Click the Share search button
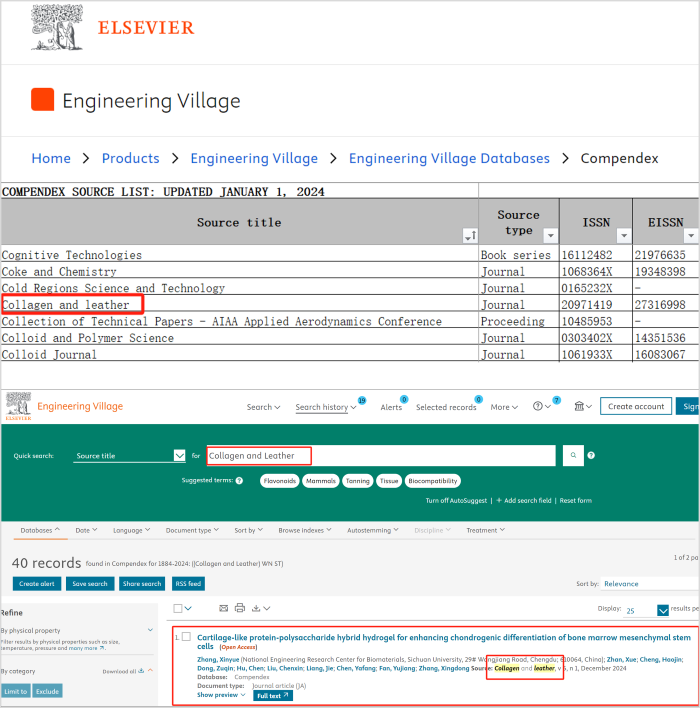This screenshot has height=708, width=700. [x=142, y=584]
